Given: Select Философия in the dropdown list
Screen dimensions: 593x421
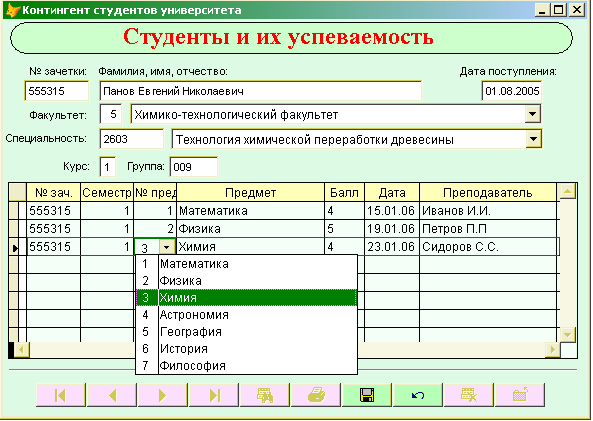Looking at the screenshot, I should pyautogui.click(x=246, y=366).
